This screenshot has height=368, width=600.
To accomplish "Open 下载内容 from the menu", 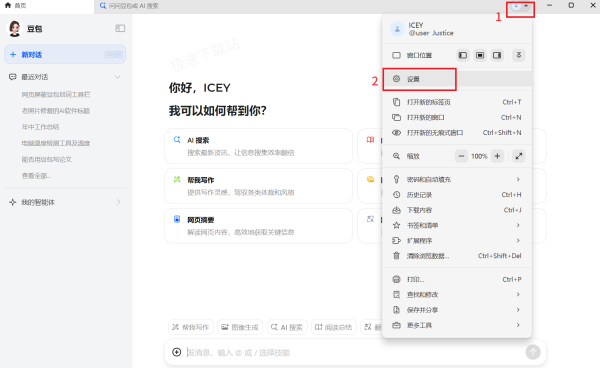I will pyautogui.click(x=457, y=210).
